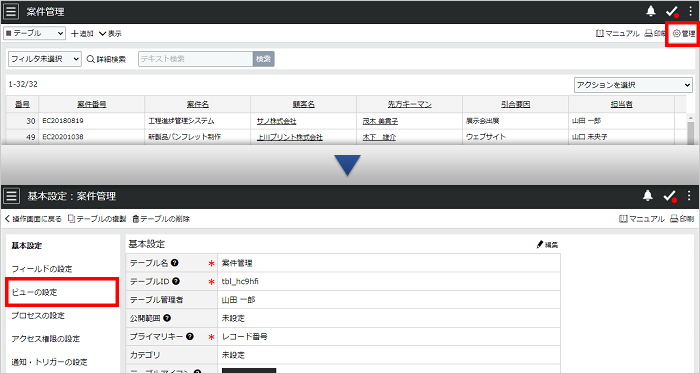Open マニュアル on 基本設定 screen

pyautogui.click(x=642, y=219)
